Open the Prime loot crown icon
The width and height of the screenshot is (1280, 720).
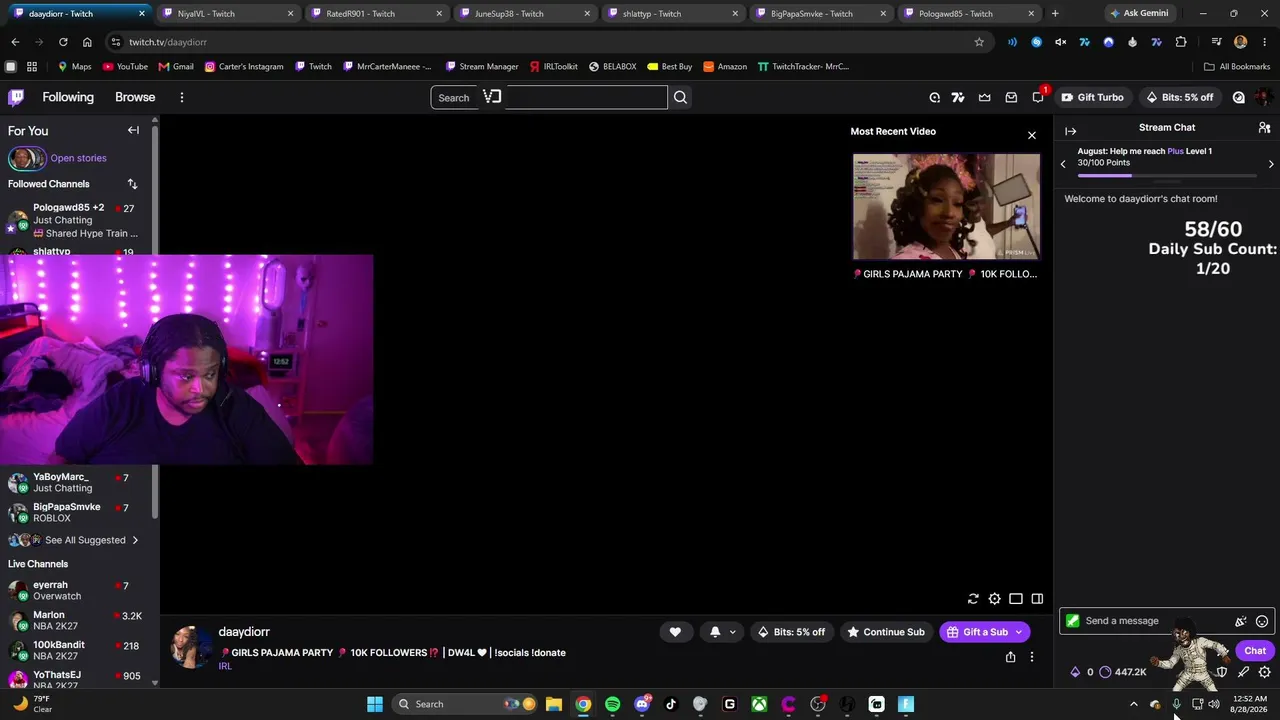tap(985, 97)
